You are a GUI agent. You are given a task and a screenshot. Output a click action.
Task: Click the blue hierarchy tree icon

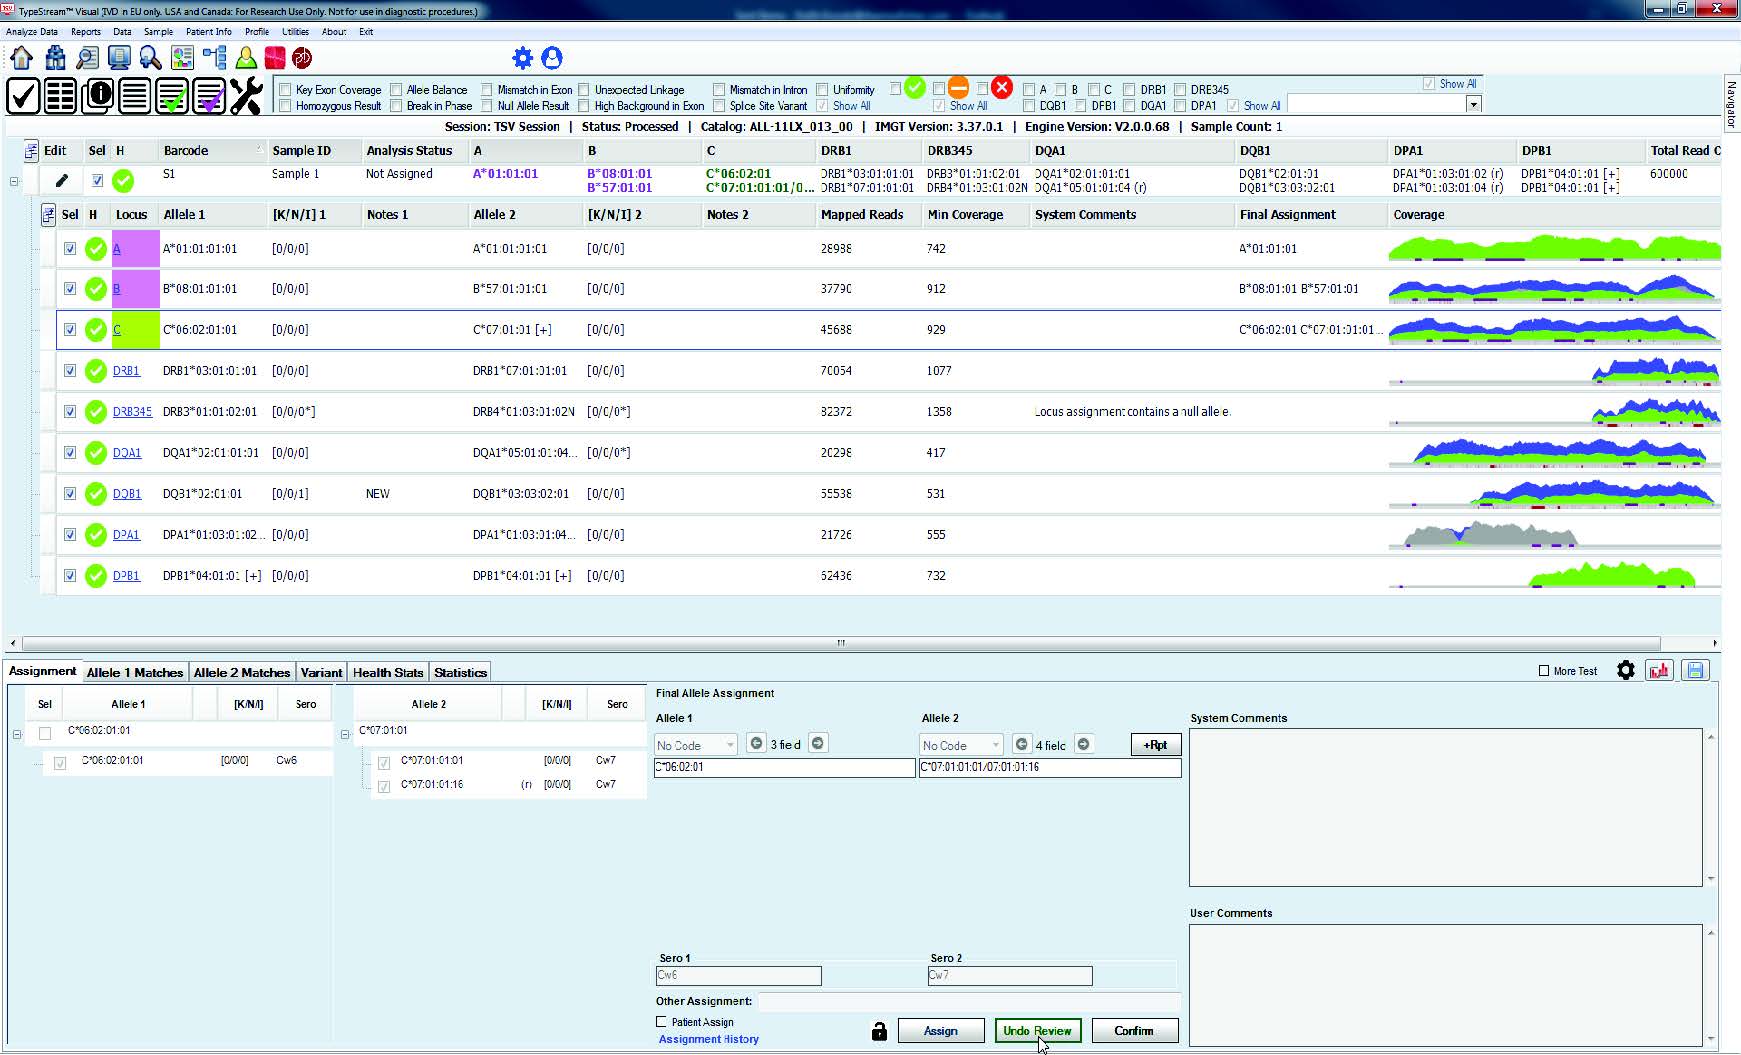pos(214,58)
